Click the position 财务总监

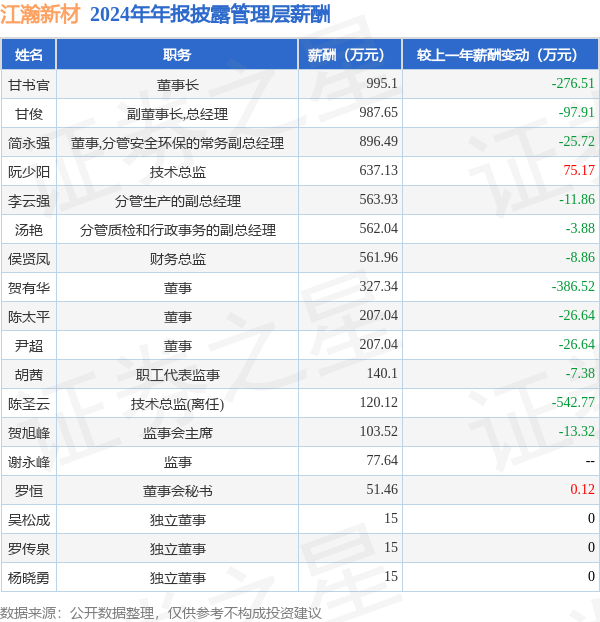coord(177,259)
